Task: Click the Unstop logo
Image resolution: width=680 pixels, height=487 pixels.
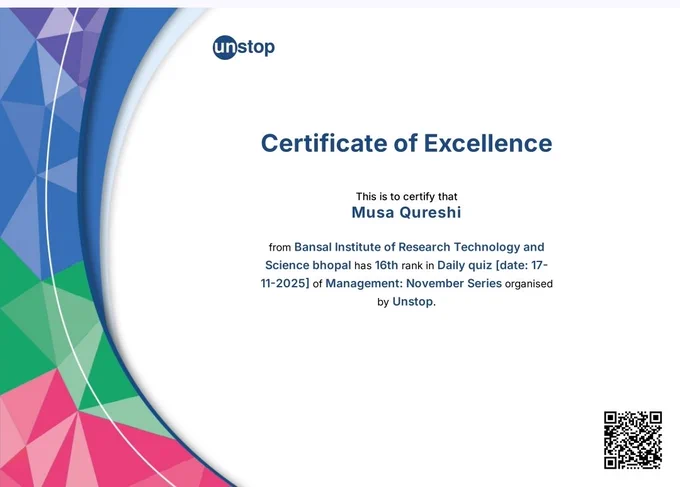Action: [244, 47]
